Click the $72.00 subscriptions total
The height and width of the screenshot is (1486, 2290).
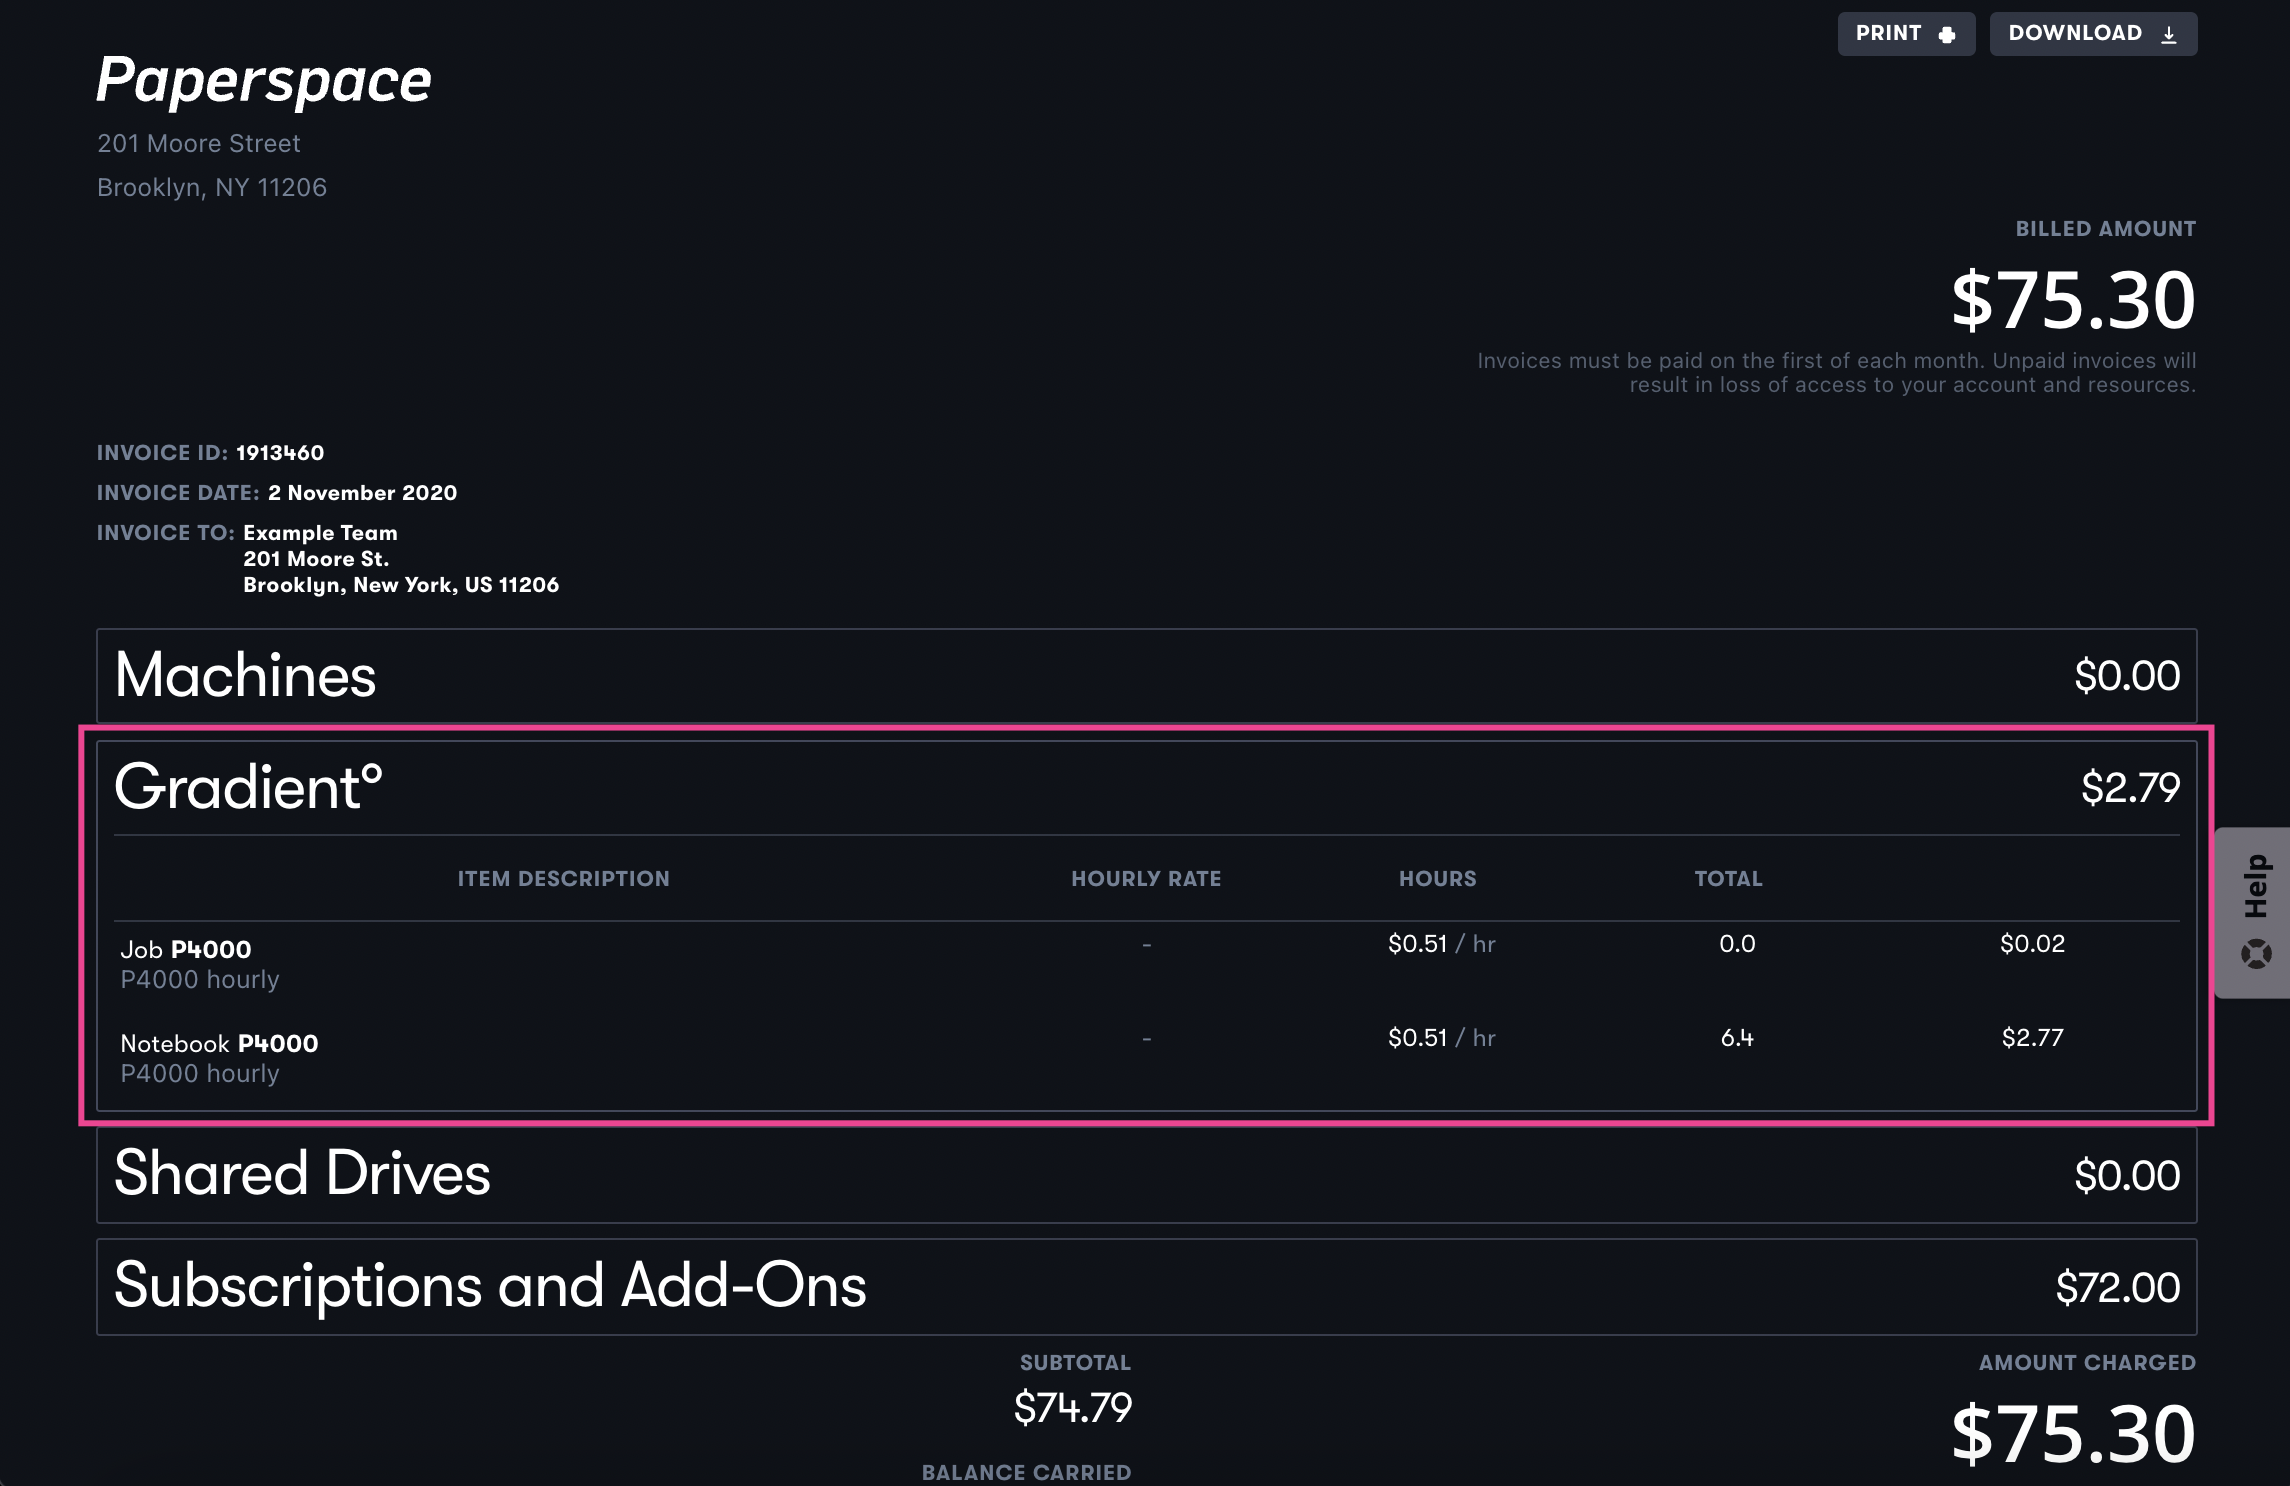(x=2117, y=1288)
